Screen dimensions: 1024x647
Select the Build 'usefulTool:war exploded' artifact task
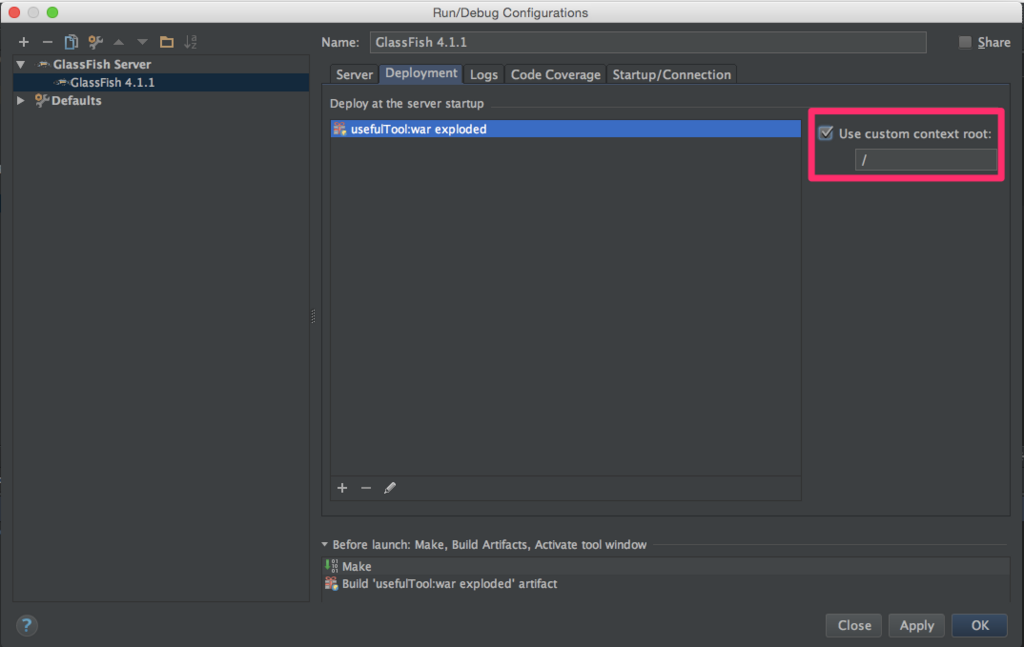(666, 584)
